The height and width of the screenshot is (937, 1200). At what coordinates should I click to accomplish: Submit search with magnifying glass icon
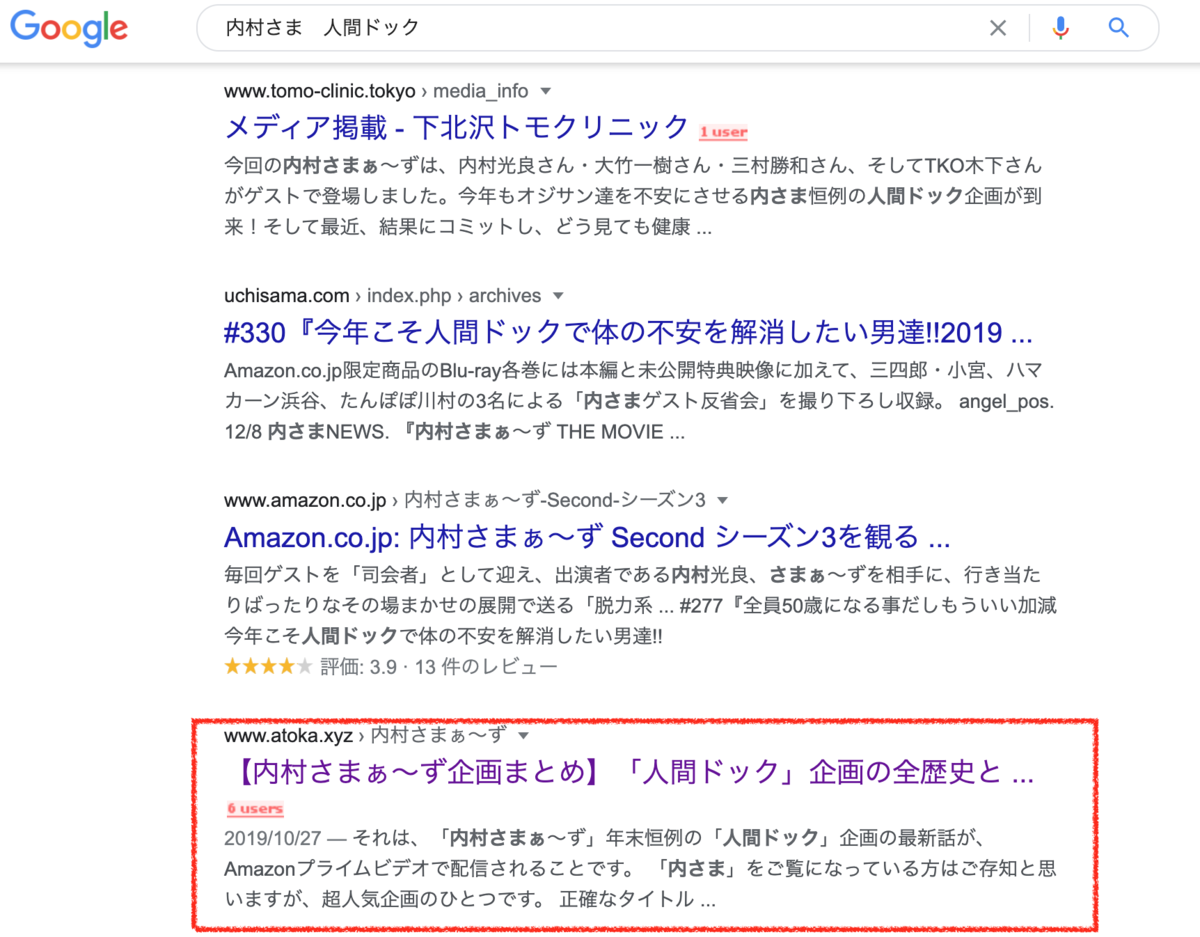click(x=1119, y=28)
